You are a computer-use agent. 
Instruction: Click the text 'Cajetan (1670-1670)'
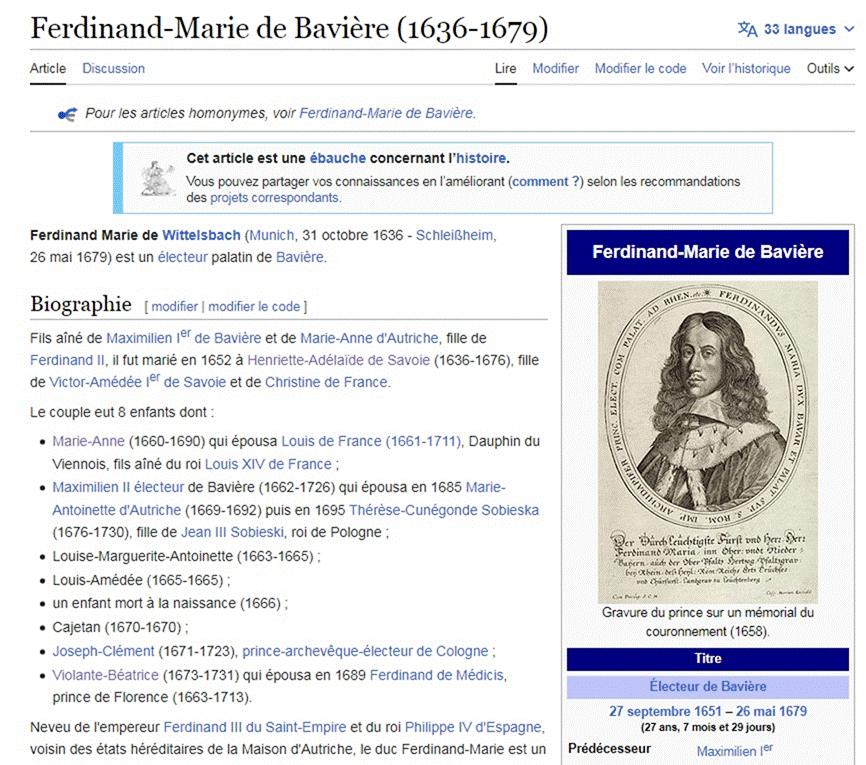pos(117,627)
